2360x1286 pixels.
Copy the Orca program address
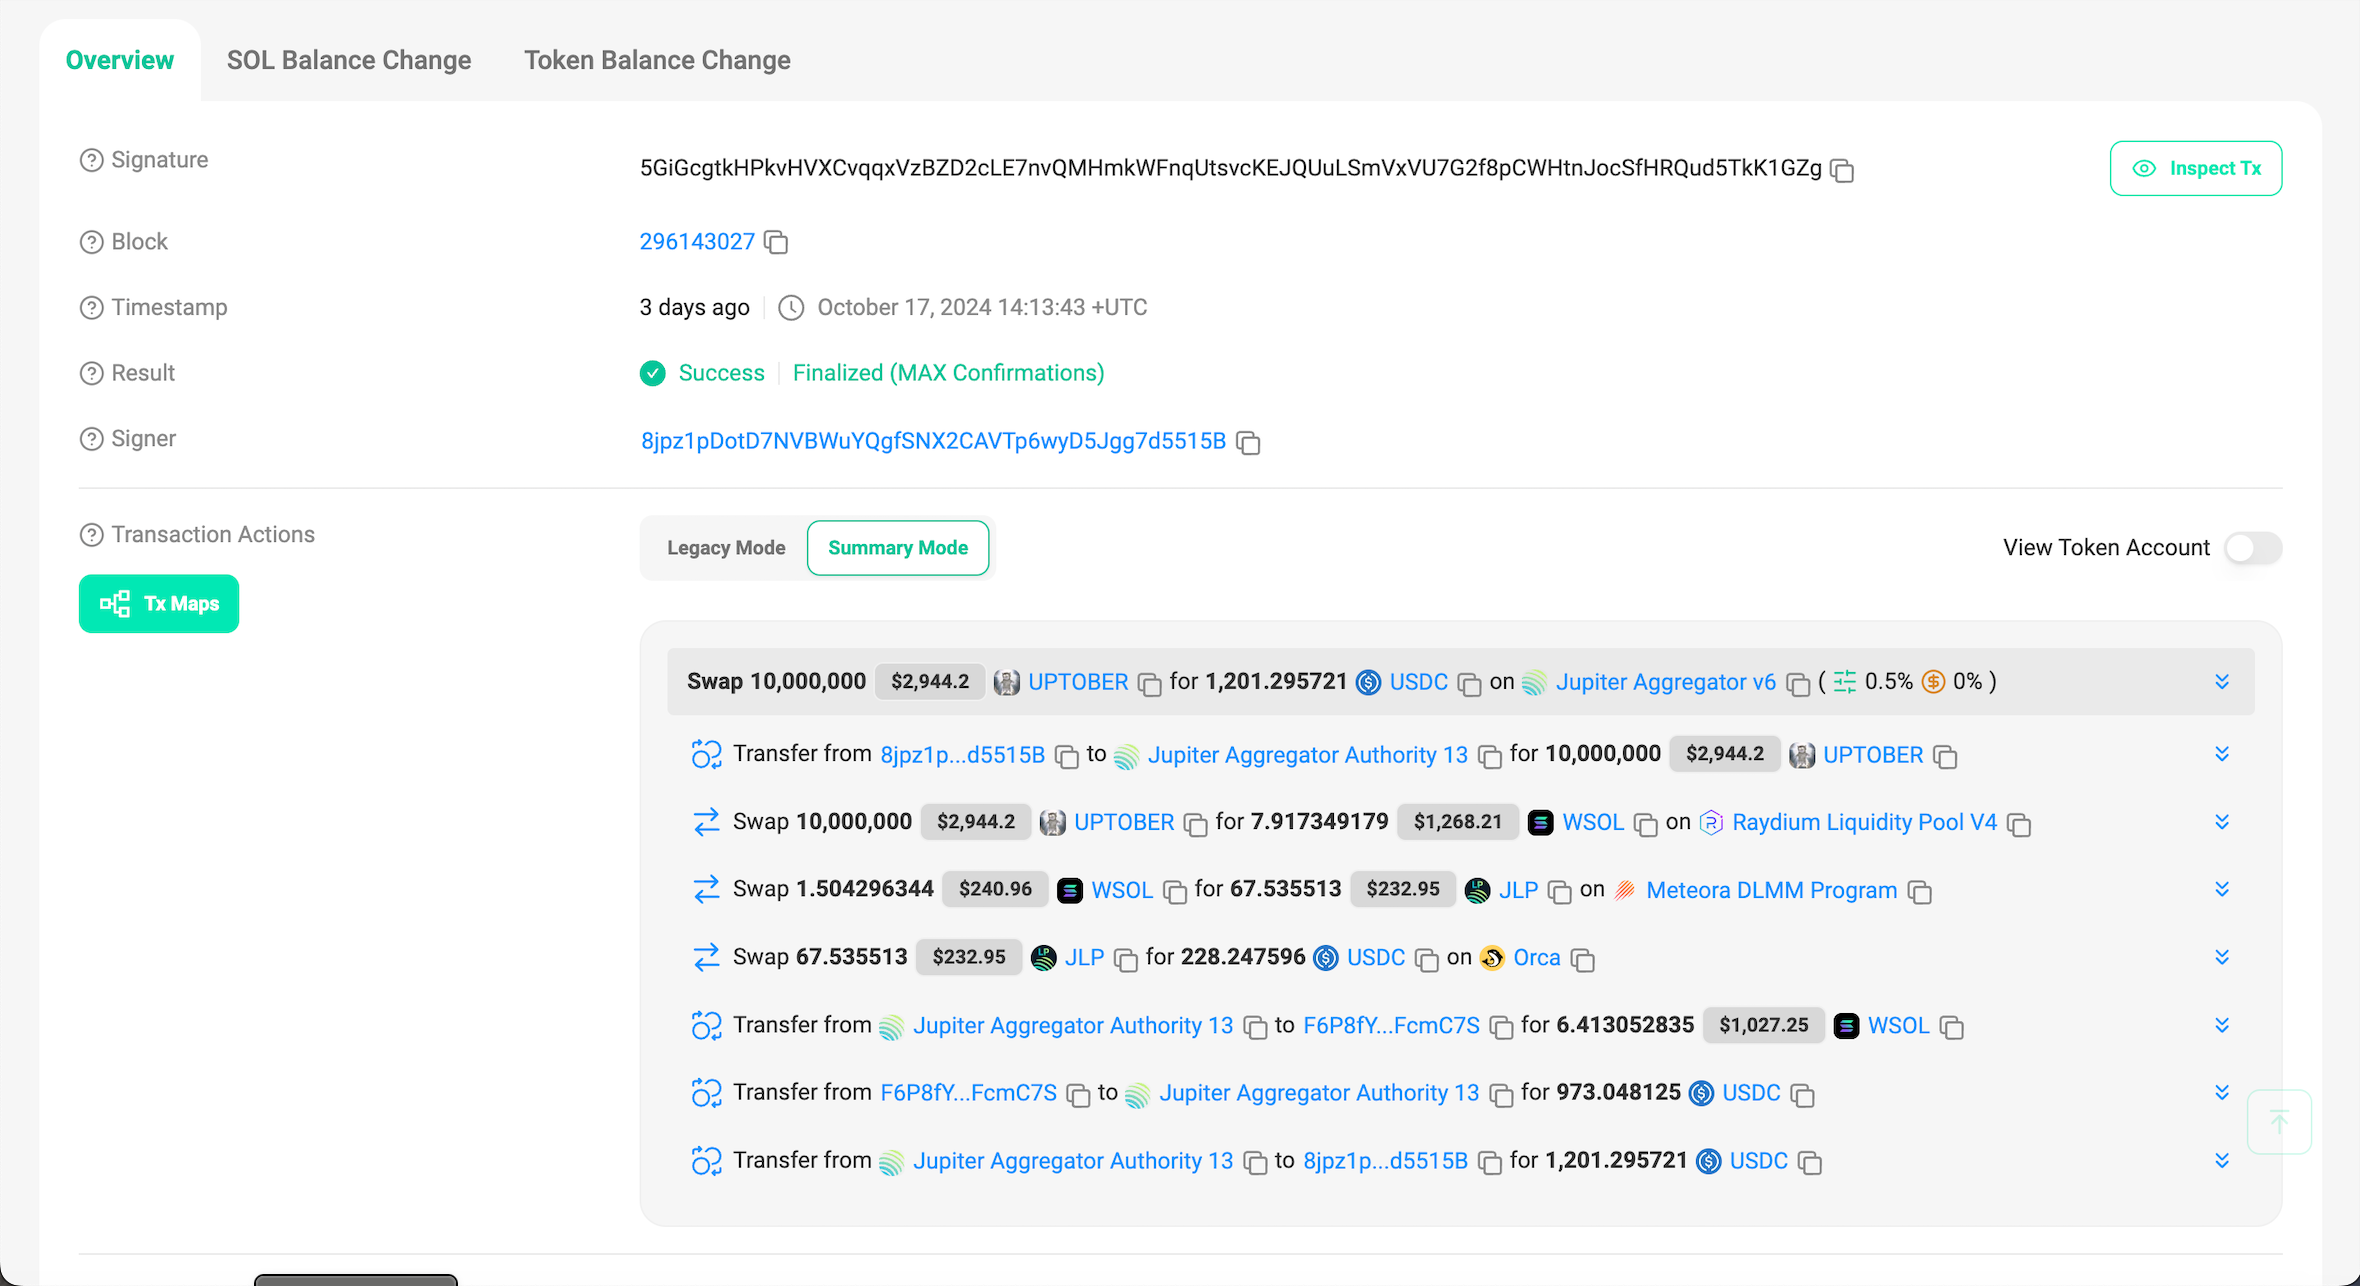1582,960
